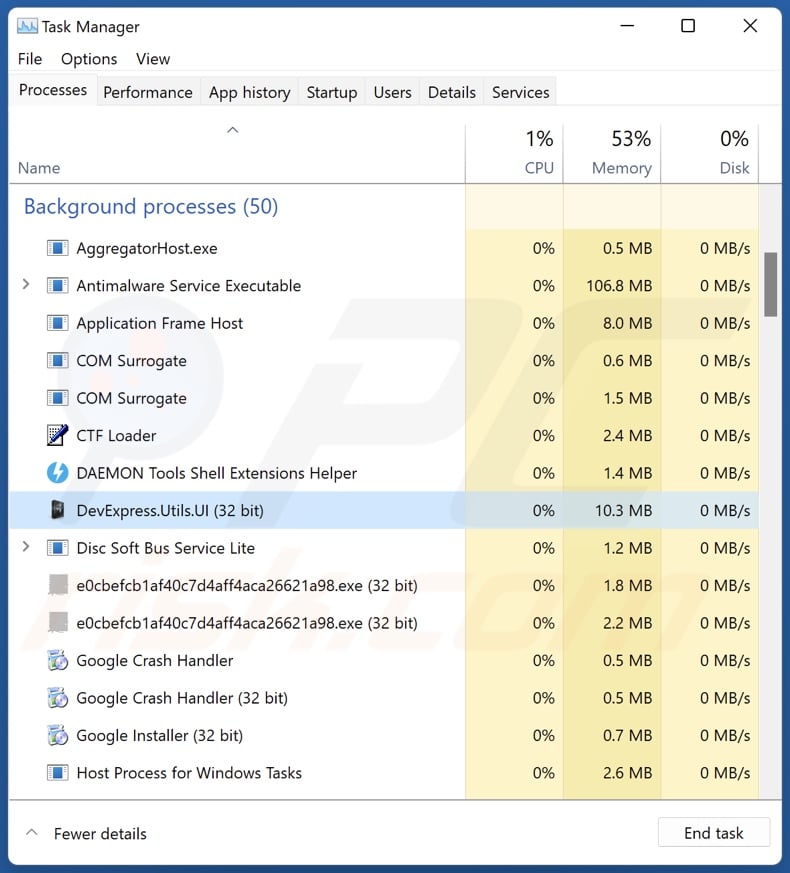Click the DevExpress.Utils.UI process icon
The image size is (790, 873).
(57, 510)
